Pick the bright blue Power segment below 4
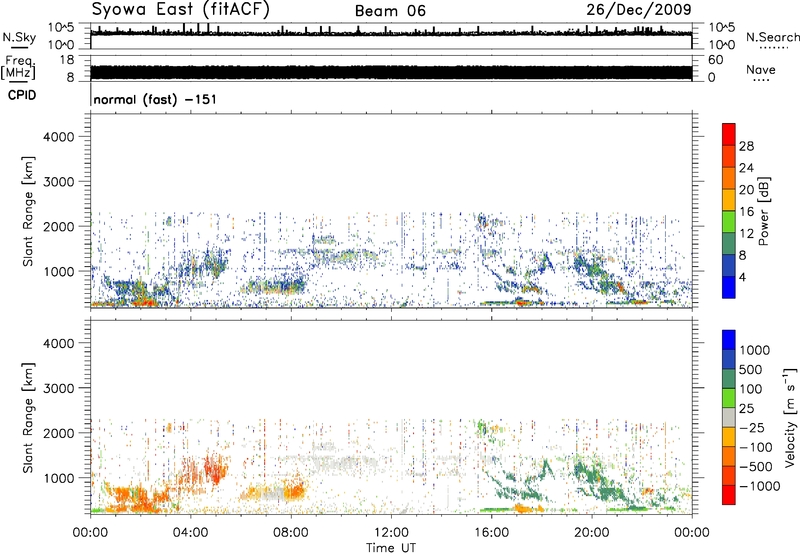 (729, 287)
